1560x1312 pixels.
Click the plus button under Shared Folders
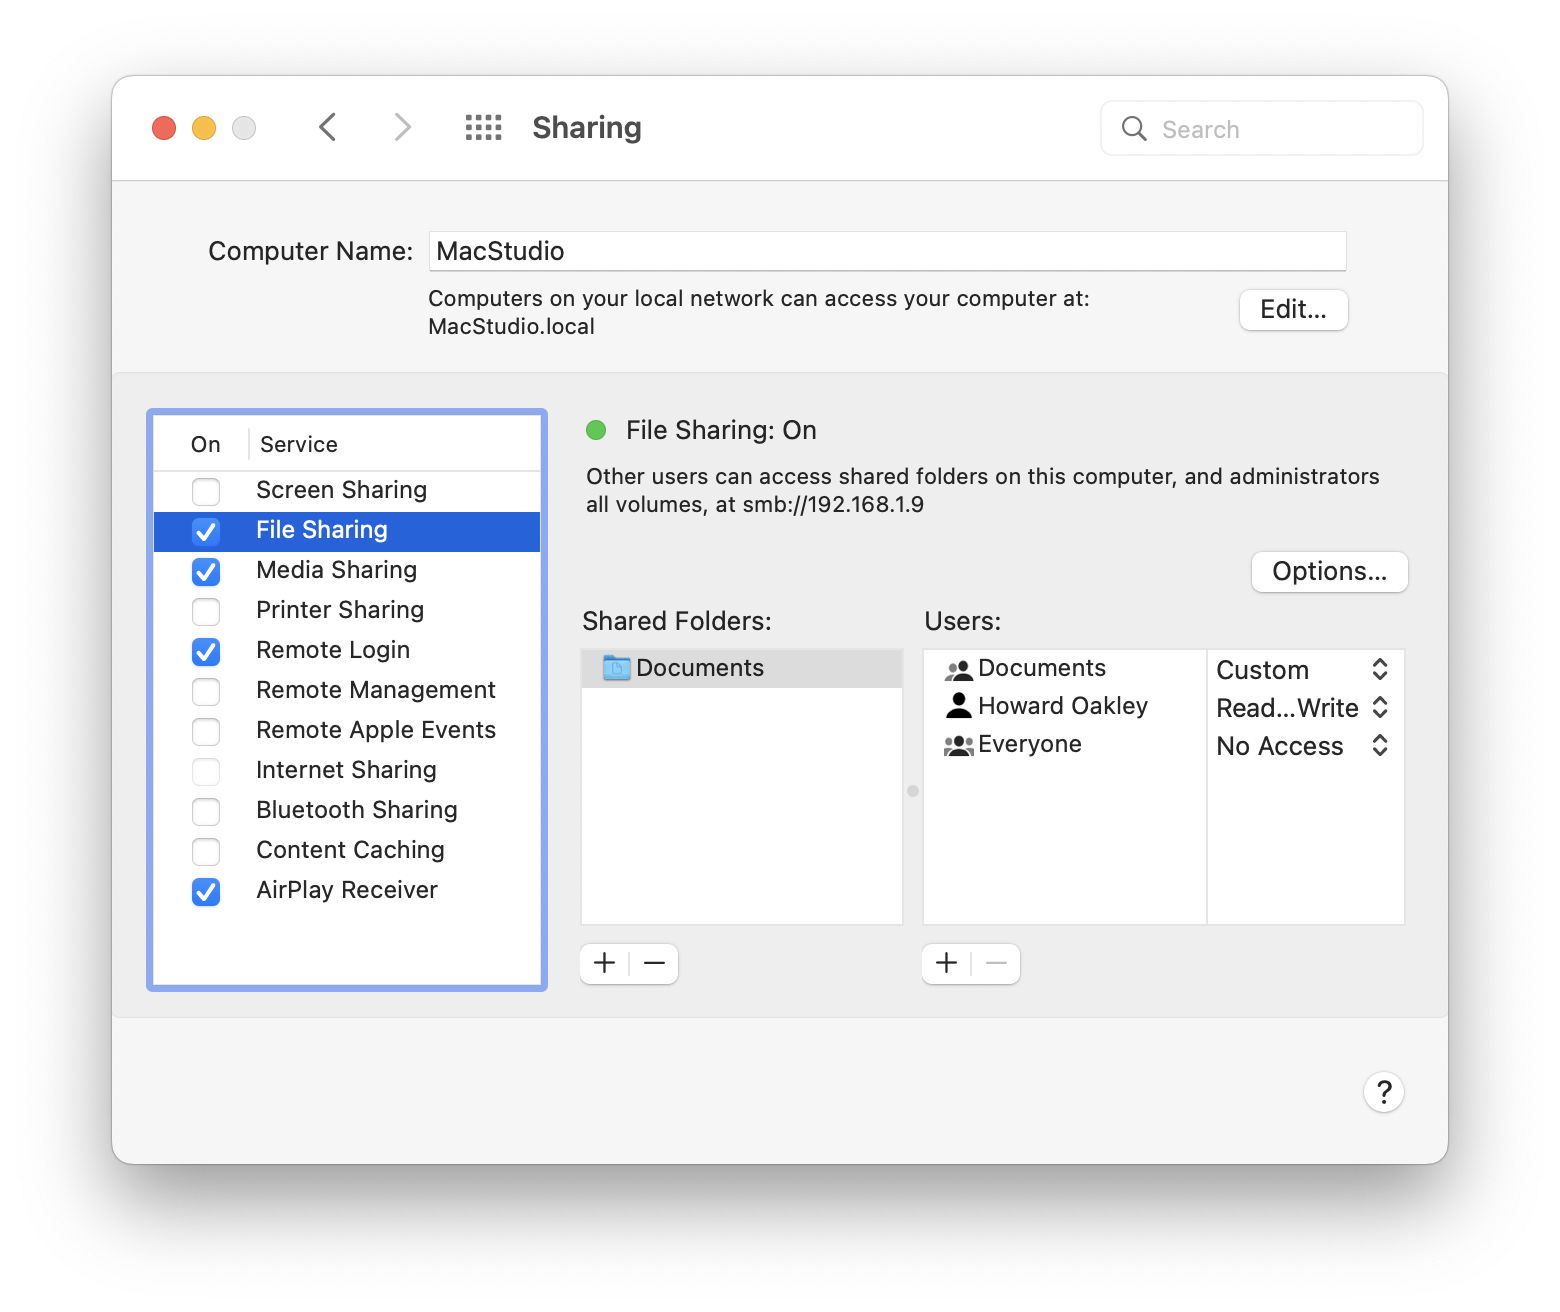tap(604, 963)
